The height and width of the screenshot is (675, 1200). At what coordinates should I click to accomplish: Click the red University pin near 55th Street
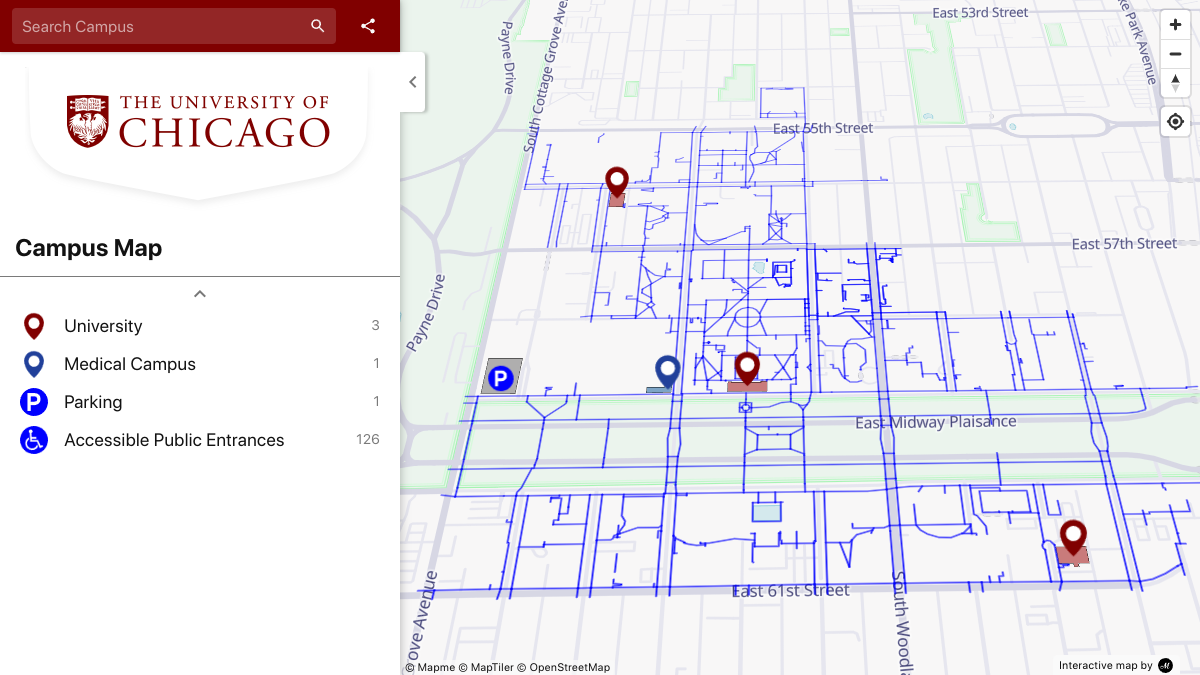(x=617, y=183)
